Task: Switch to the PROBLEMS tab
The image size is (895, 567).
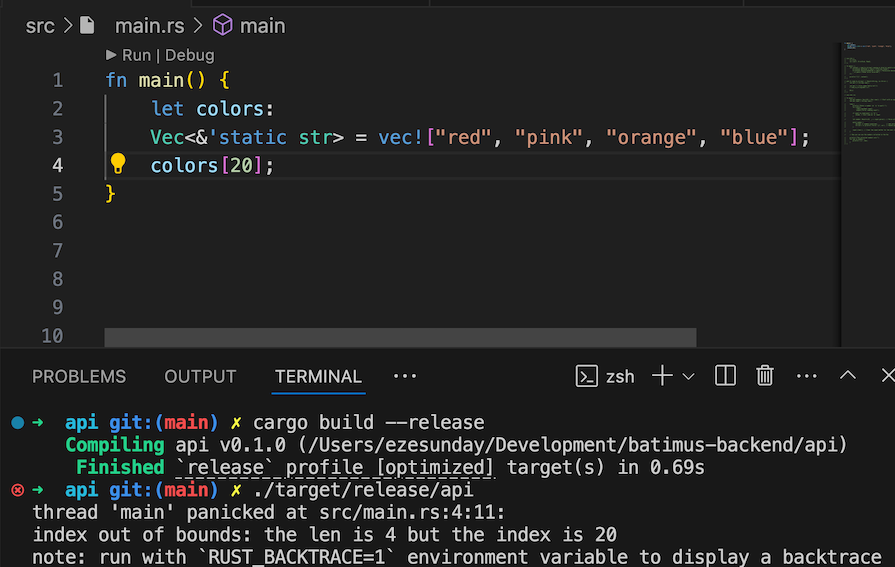Action: pos(79,377)
